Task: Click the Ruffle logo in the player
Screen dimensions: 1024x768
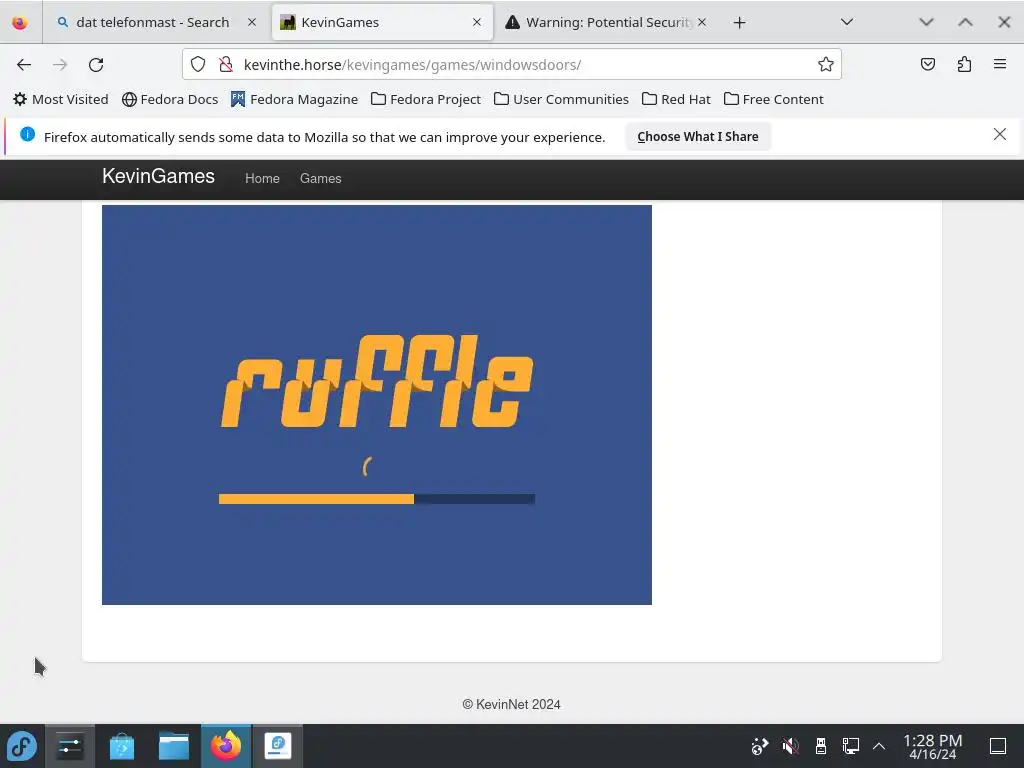Action: click(377, 381)
